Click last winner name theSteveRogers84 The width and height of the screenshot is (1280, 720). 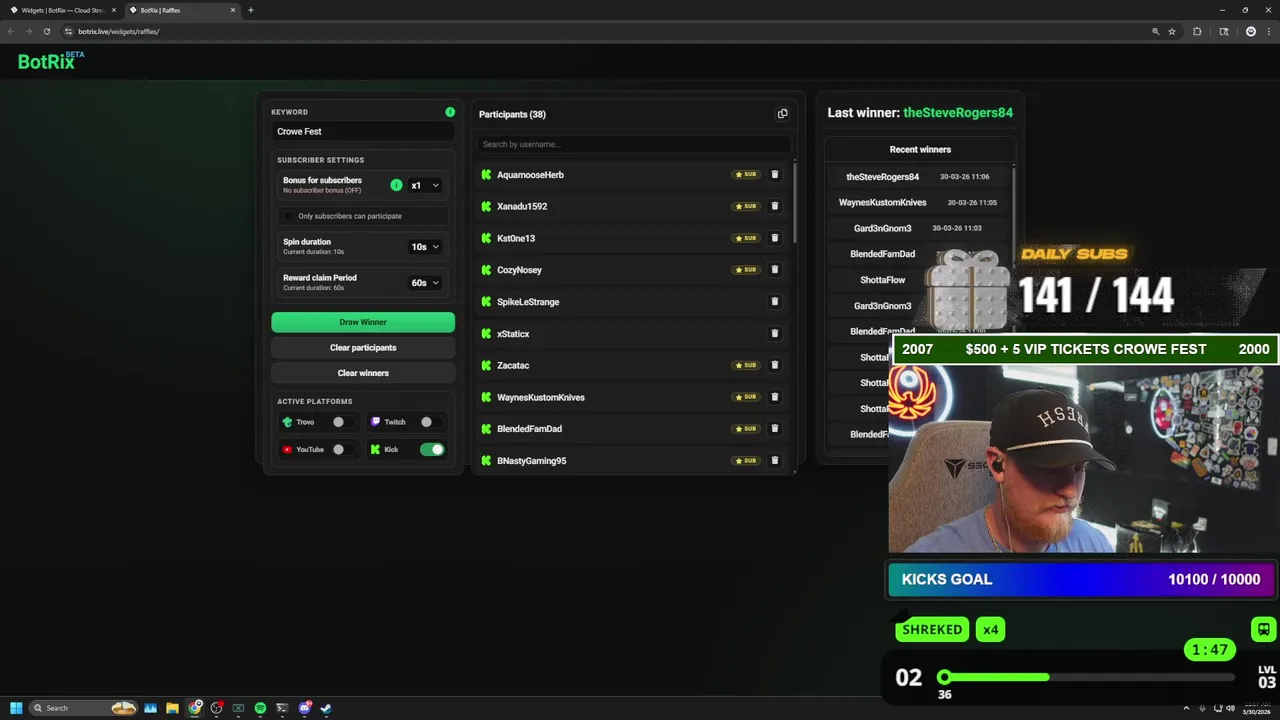(x=958, y=113)
